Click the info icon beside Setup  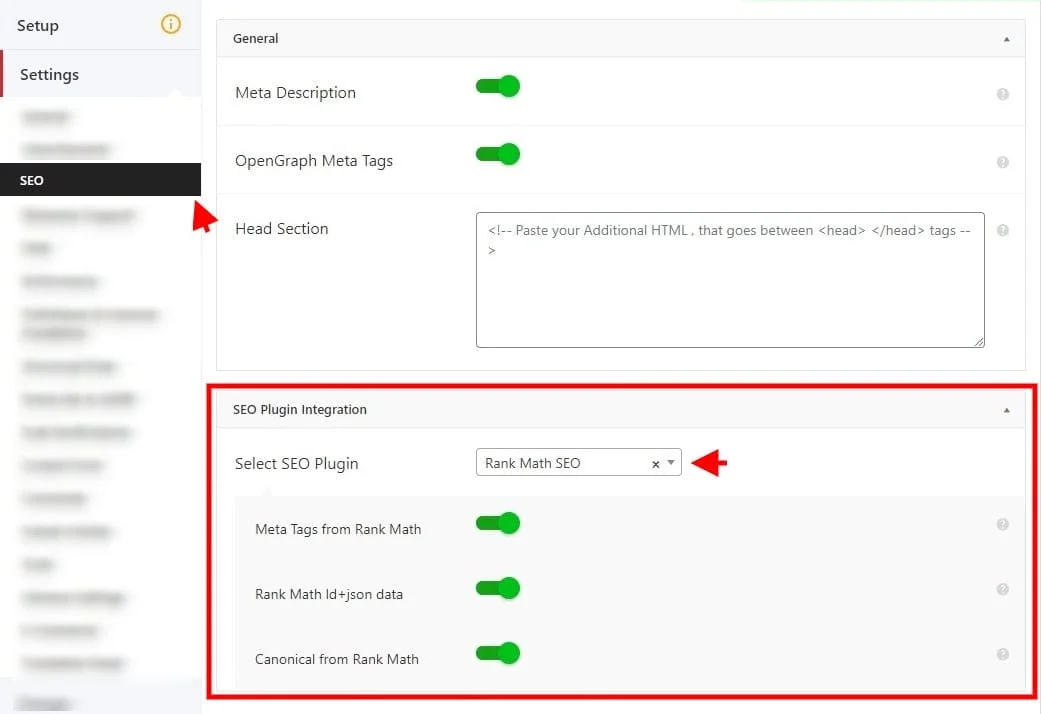[171, 25]
